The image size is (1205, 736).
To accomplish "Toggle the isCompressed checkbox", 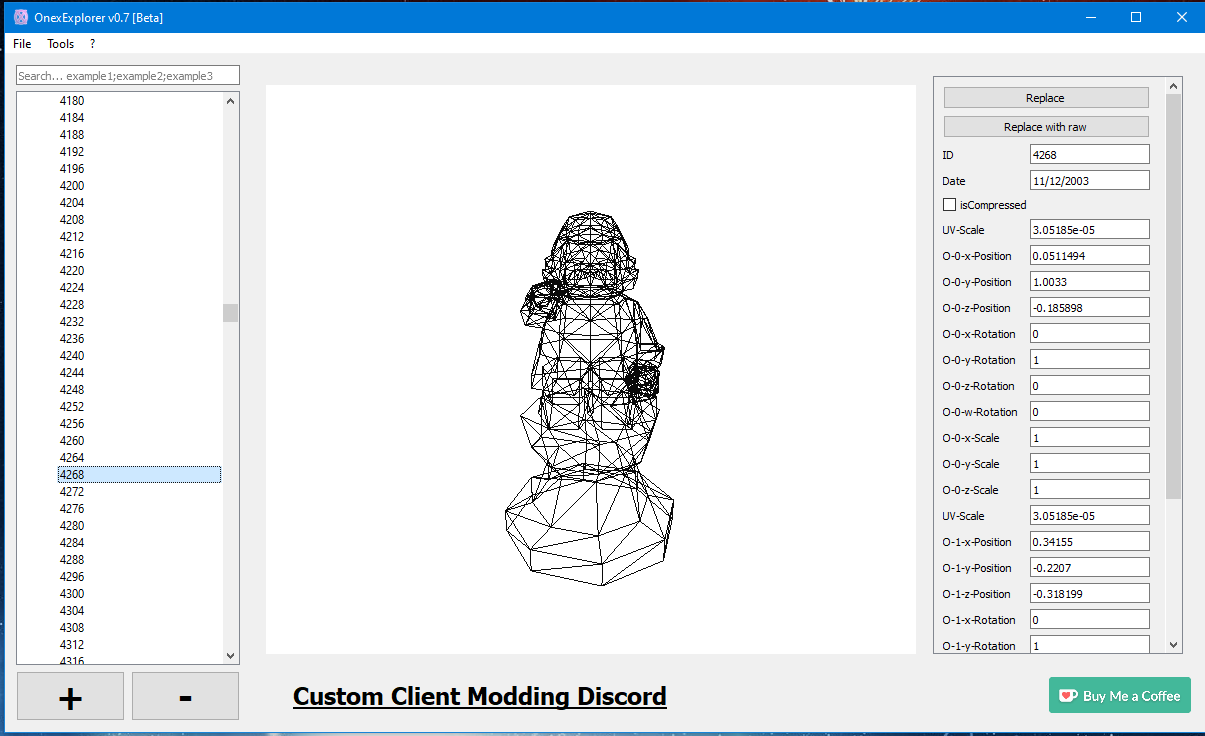I will pos(950,205).
